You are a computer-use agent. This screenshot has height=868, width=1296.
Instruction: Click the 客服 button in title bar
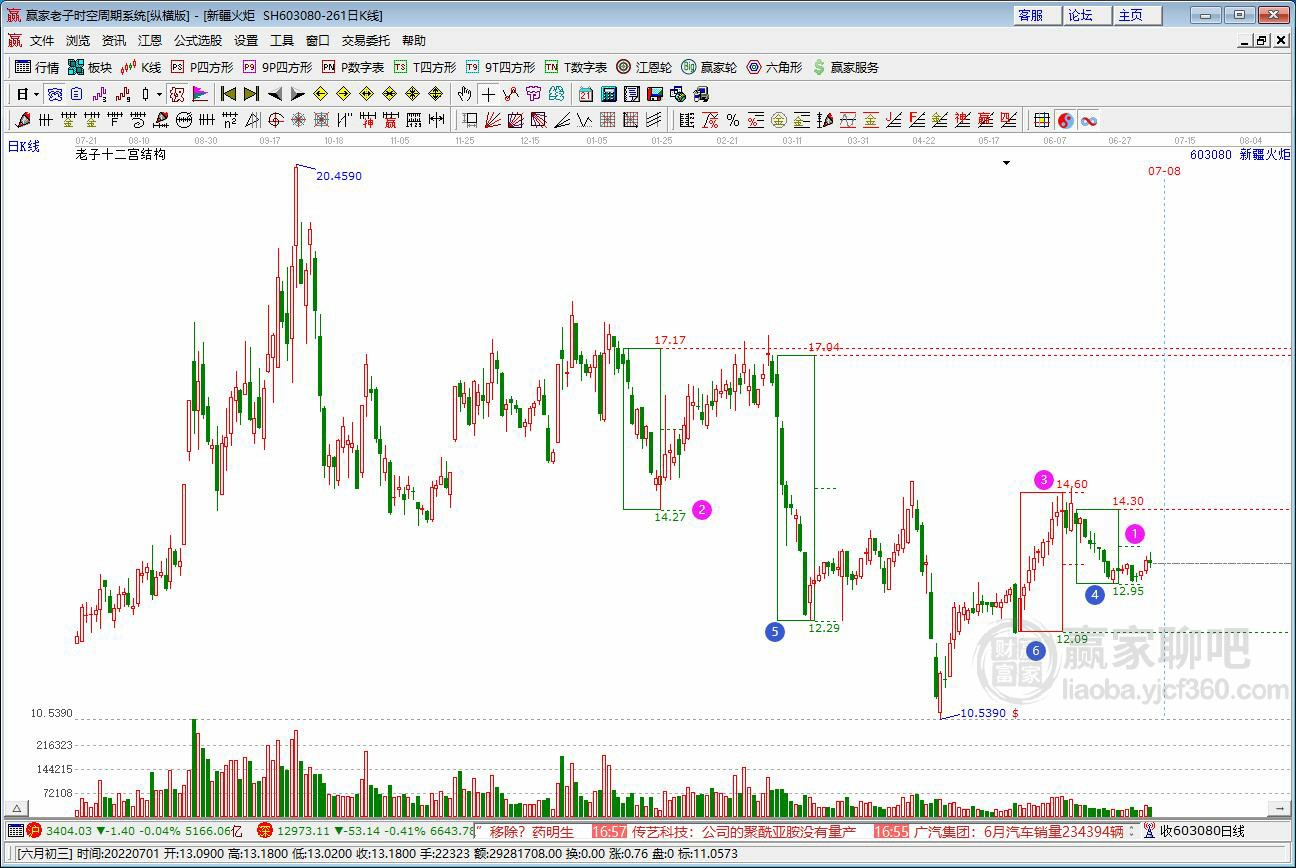pyautogui.click(x=1038, y=15)
